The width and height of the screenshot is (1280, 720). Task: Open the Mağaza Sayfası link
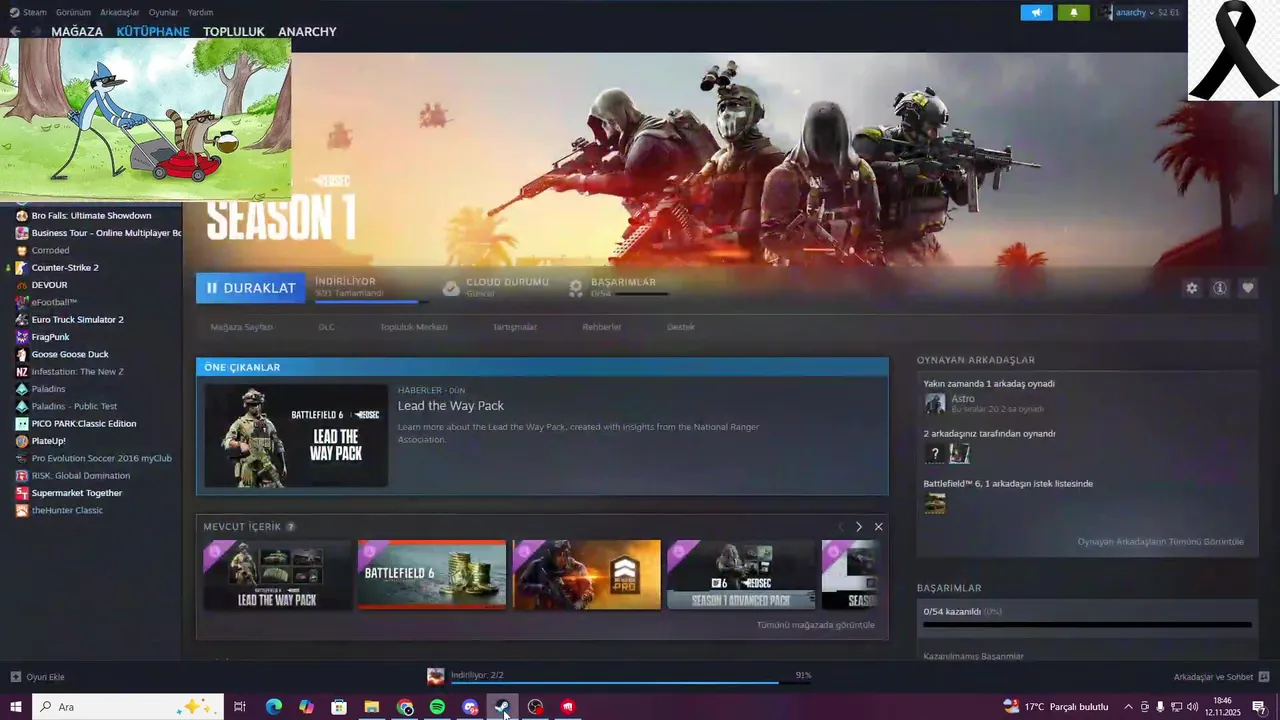(241, 327)
